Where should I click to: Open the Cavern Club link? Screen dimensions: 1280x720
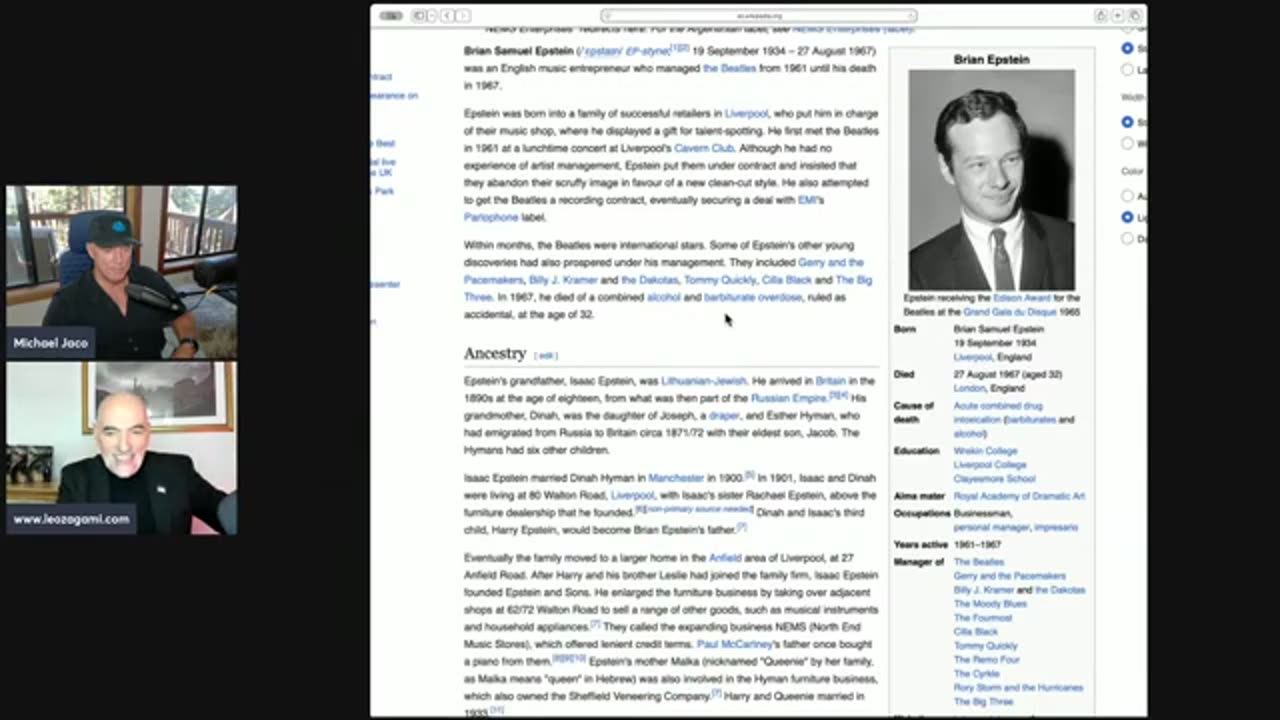coord(704,148)
